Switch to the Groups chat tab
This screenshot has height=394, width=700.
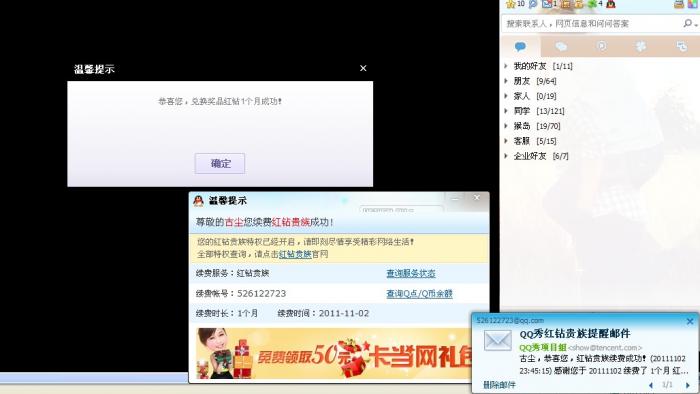pyautogui.click(x=561, y=46)
